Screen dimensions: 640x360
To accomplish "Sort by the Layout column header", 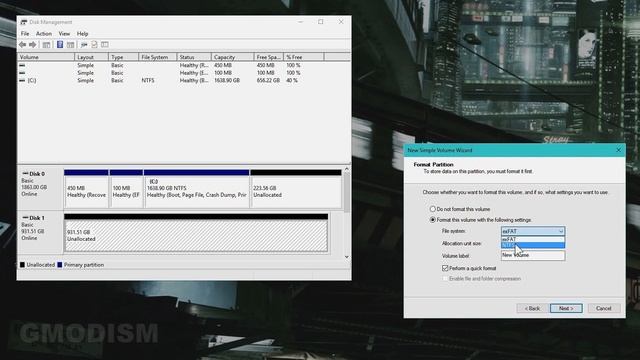I will [x=91, y=57].
